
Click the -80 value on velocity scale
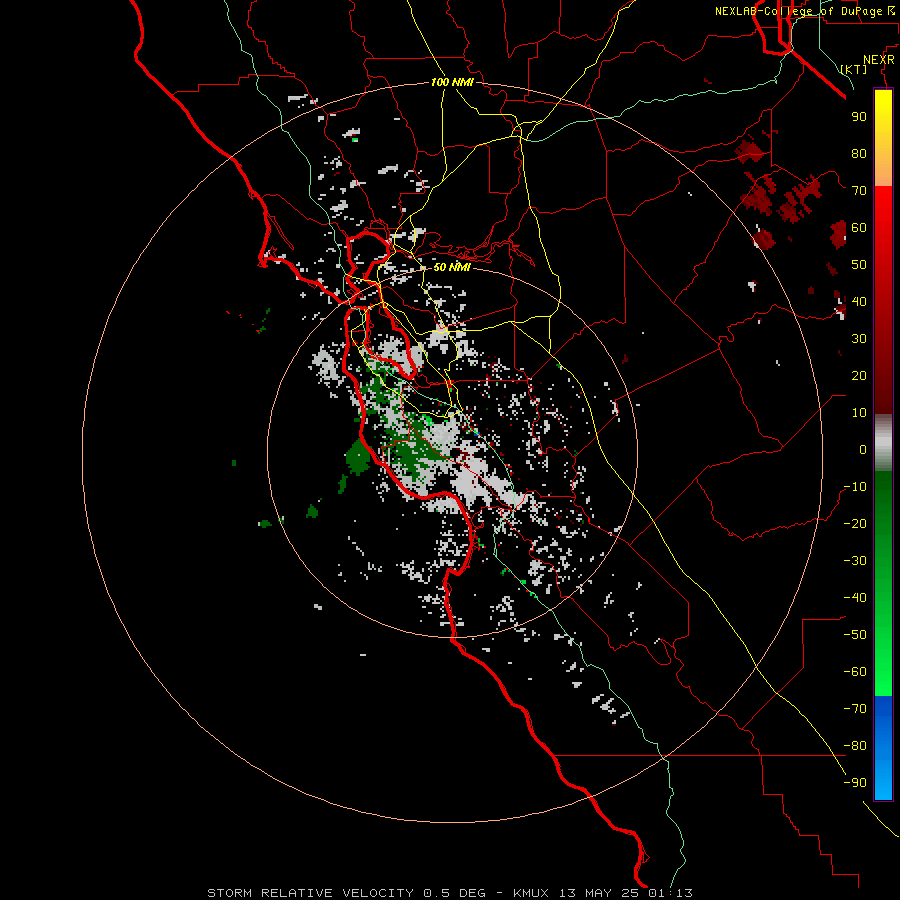855,746
